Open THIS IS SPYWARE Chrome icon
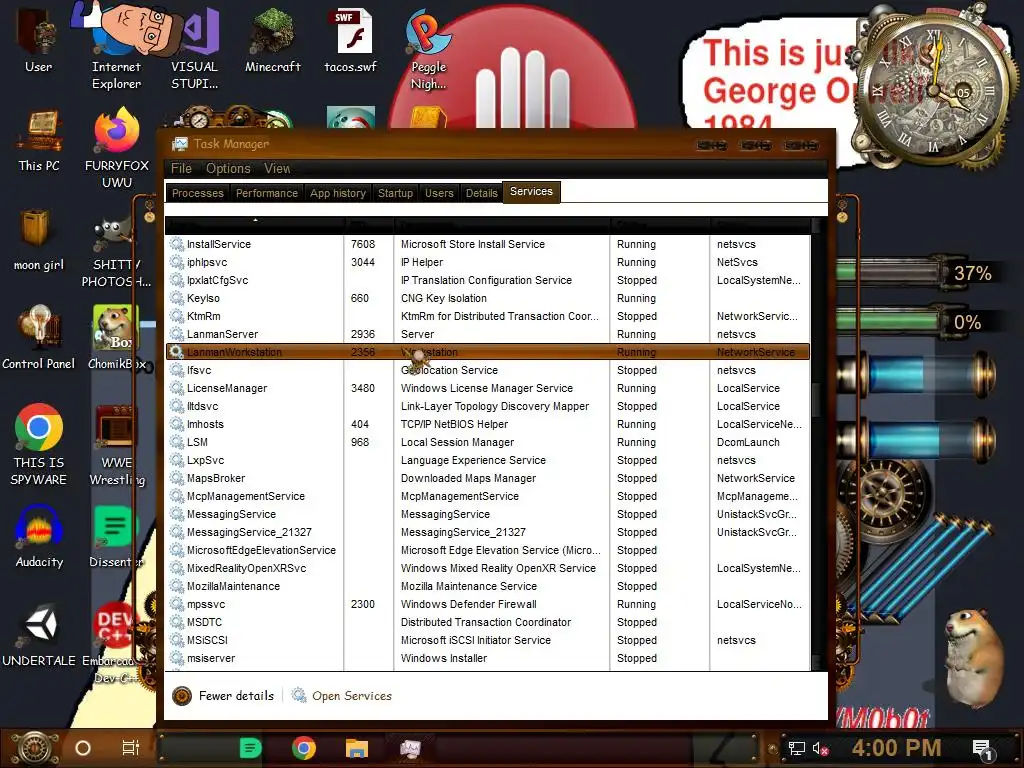The height and width of the screenshot is (768, 1024). tap(39, 445)
